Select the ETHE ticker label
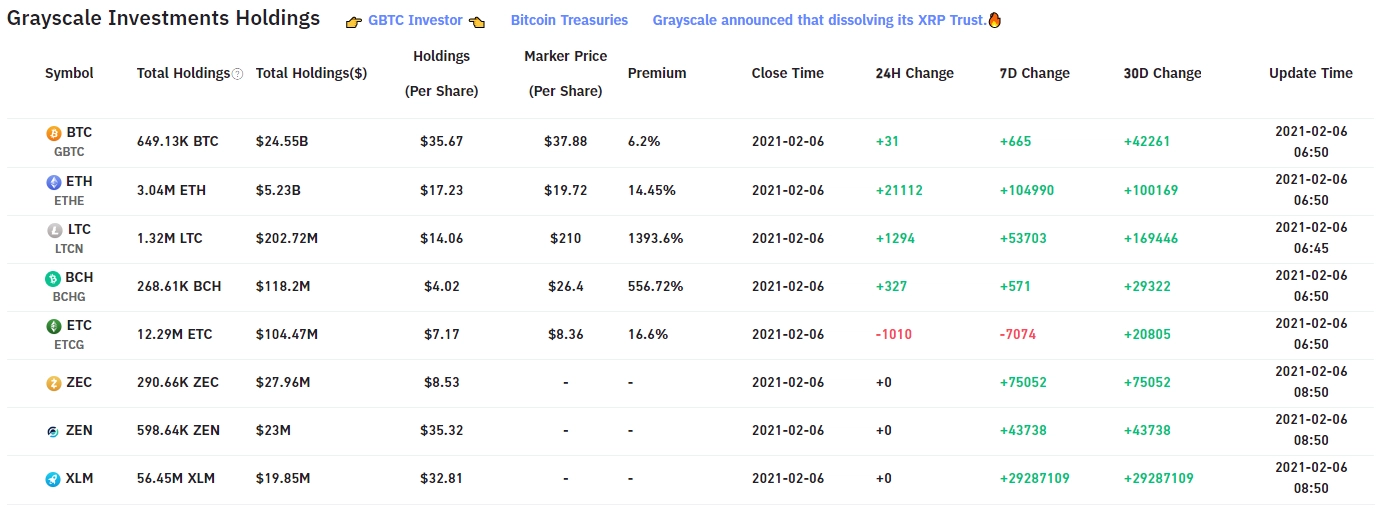The image size is (1383, 509). point(69,200)
